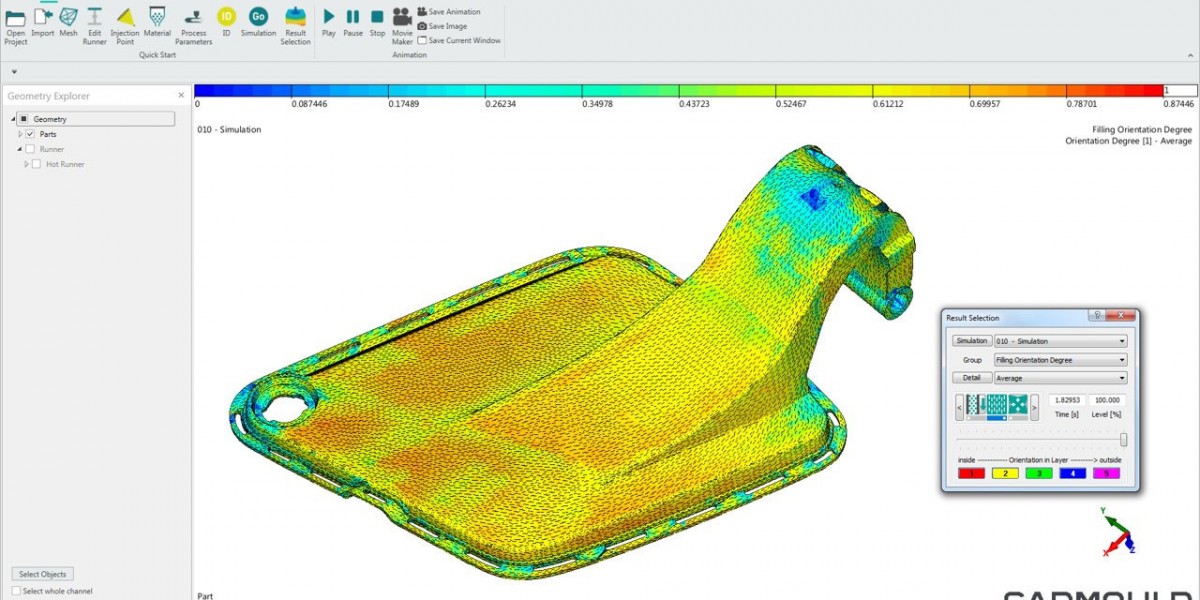The width and height of the screenshot is (1200, 600).
Task: Tick the Select whole channel checkbox
Action: click(x=16, y=591)
